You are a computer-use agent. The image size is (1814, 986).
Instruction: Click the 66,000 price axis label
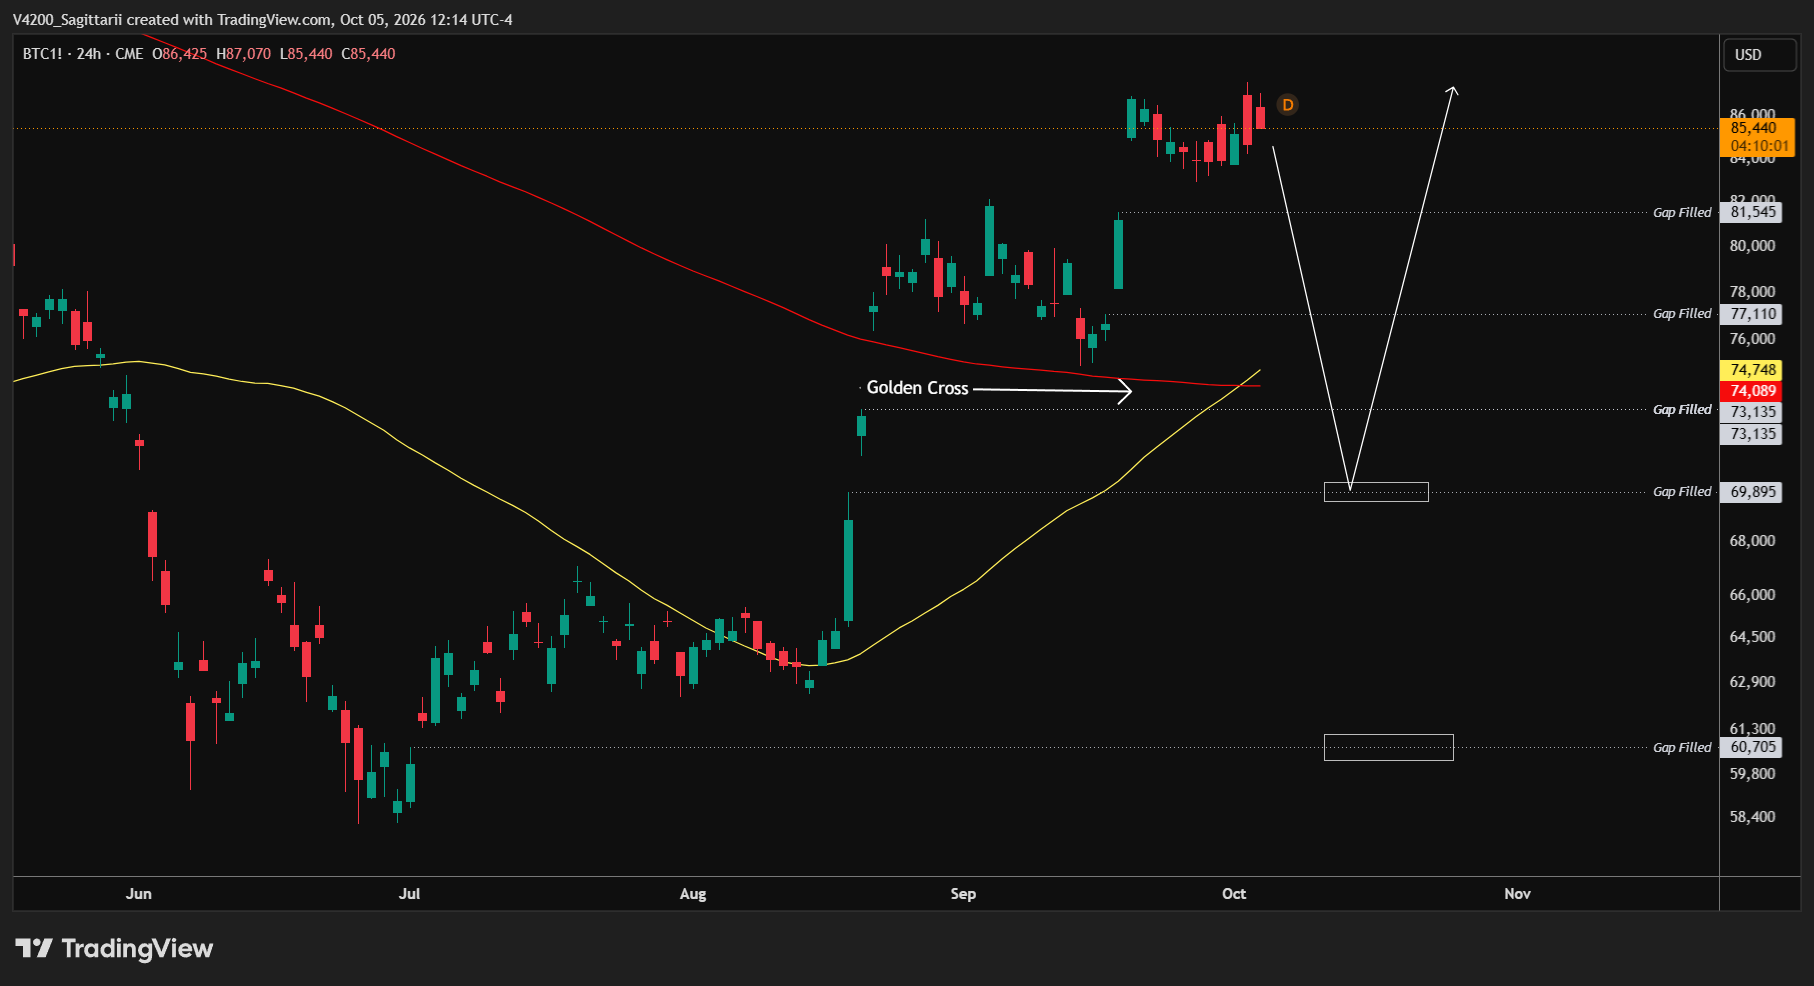pos(1752,595)
